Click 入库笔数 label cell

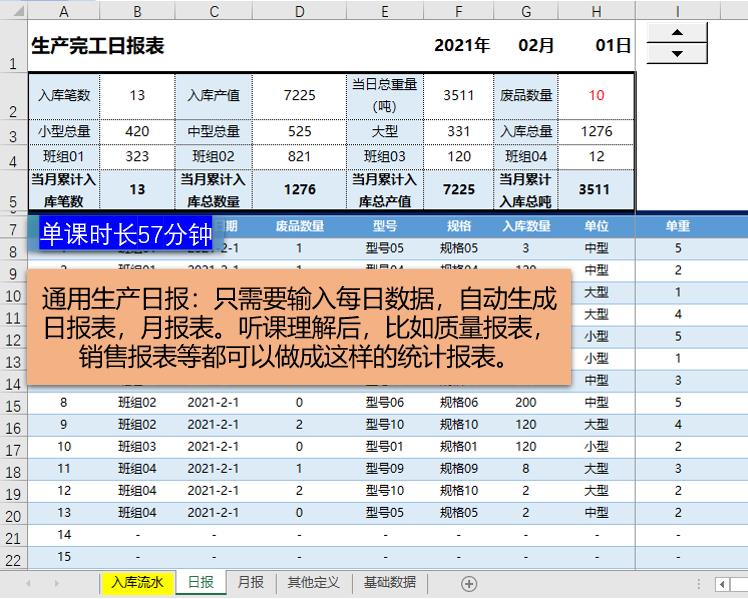[x=64, y=95]
